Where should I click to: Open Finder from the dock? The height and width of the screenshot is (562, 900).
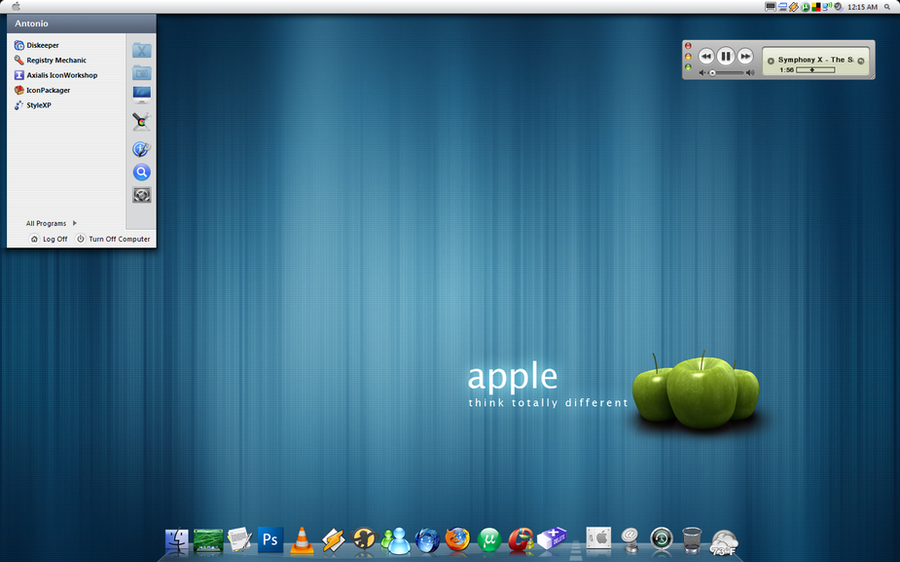[177, 541]
